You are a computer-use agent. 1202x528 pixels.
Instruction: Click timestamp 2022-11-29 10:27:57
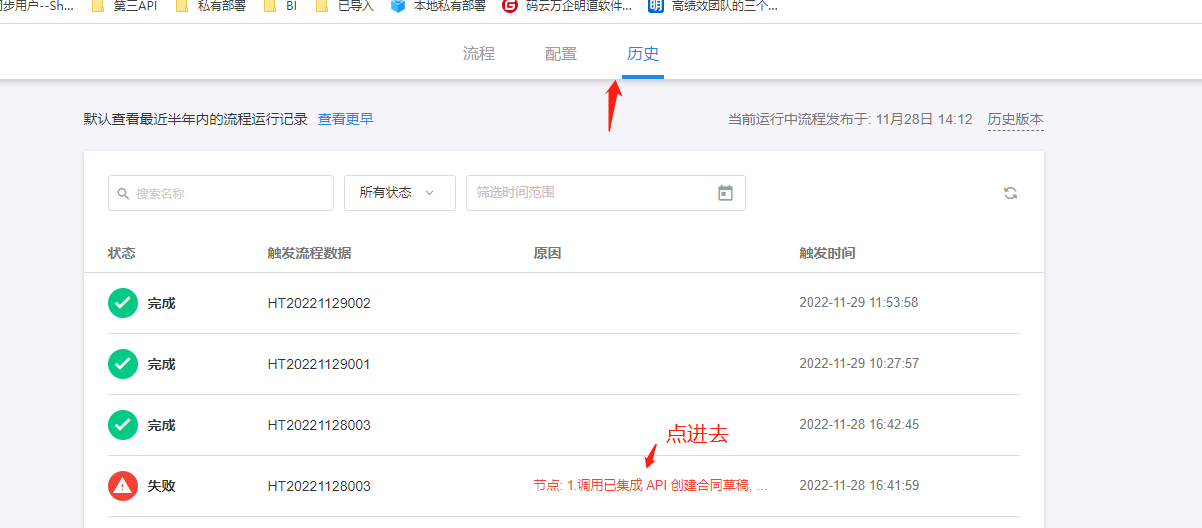pyautogui.click(x=859, y=364)
